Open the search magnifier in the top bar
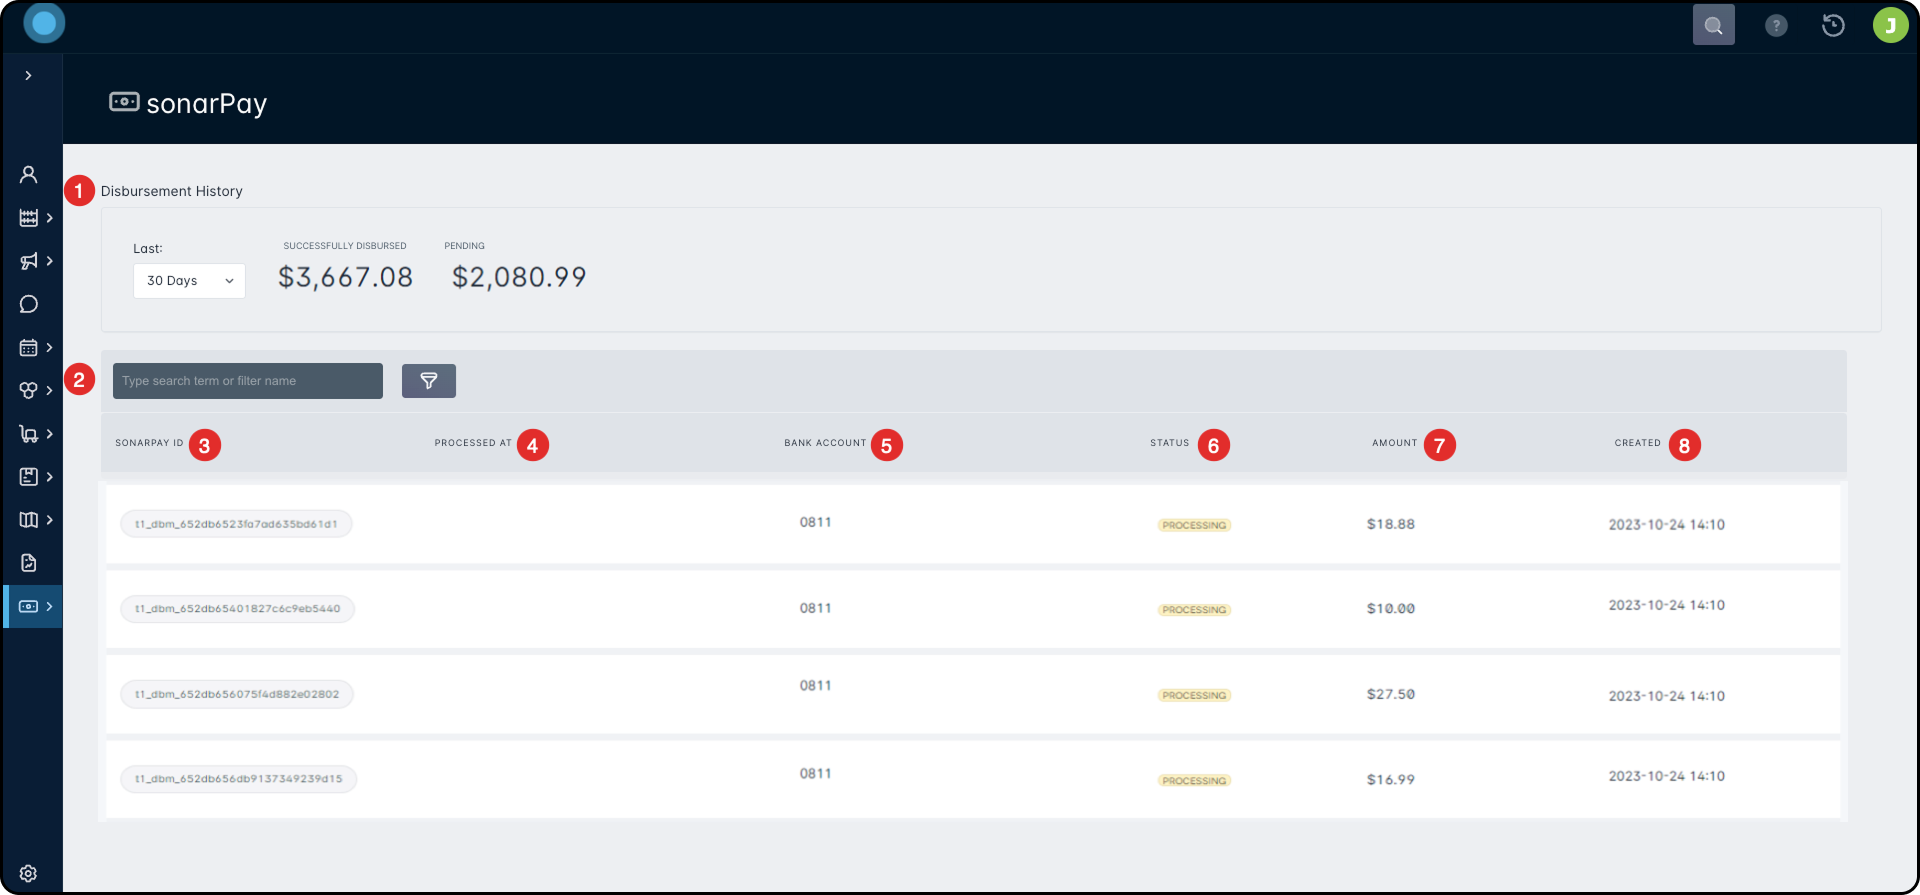 pyautogui.click(x=1713, y=25)
